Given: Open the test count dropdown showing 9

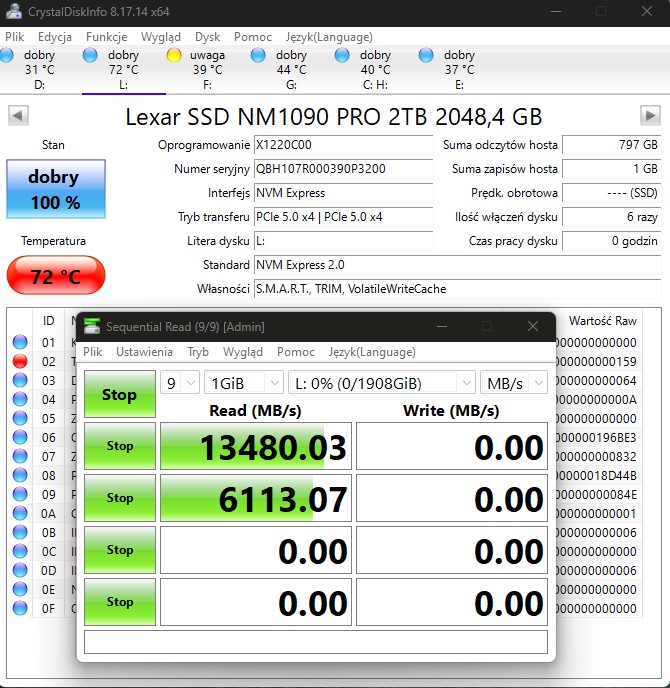Looking at the screenshot, I should (179, 383).
